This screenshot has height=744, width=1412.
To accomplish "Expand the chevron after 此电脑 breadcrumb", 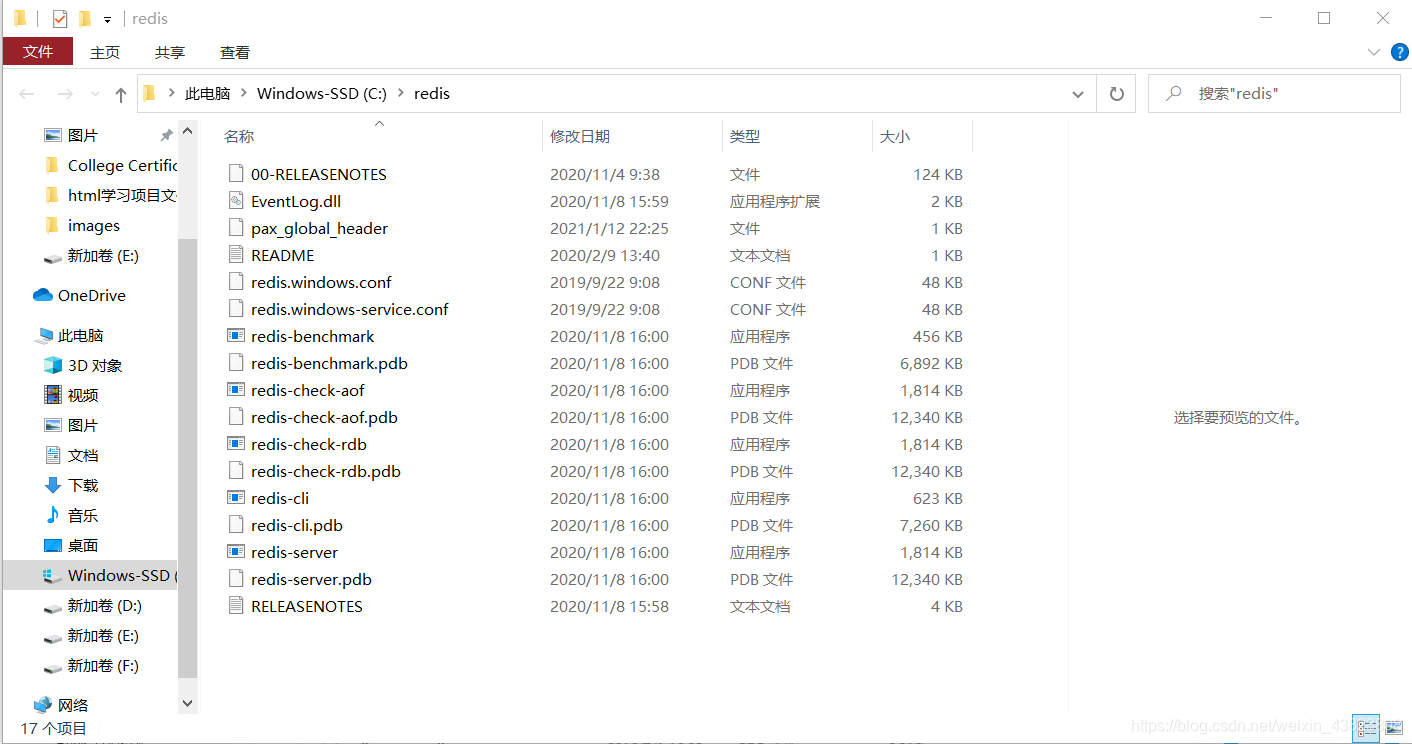I will [243, 93].
